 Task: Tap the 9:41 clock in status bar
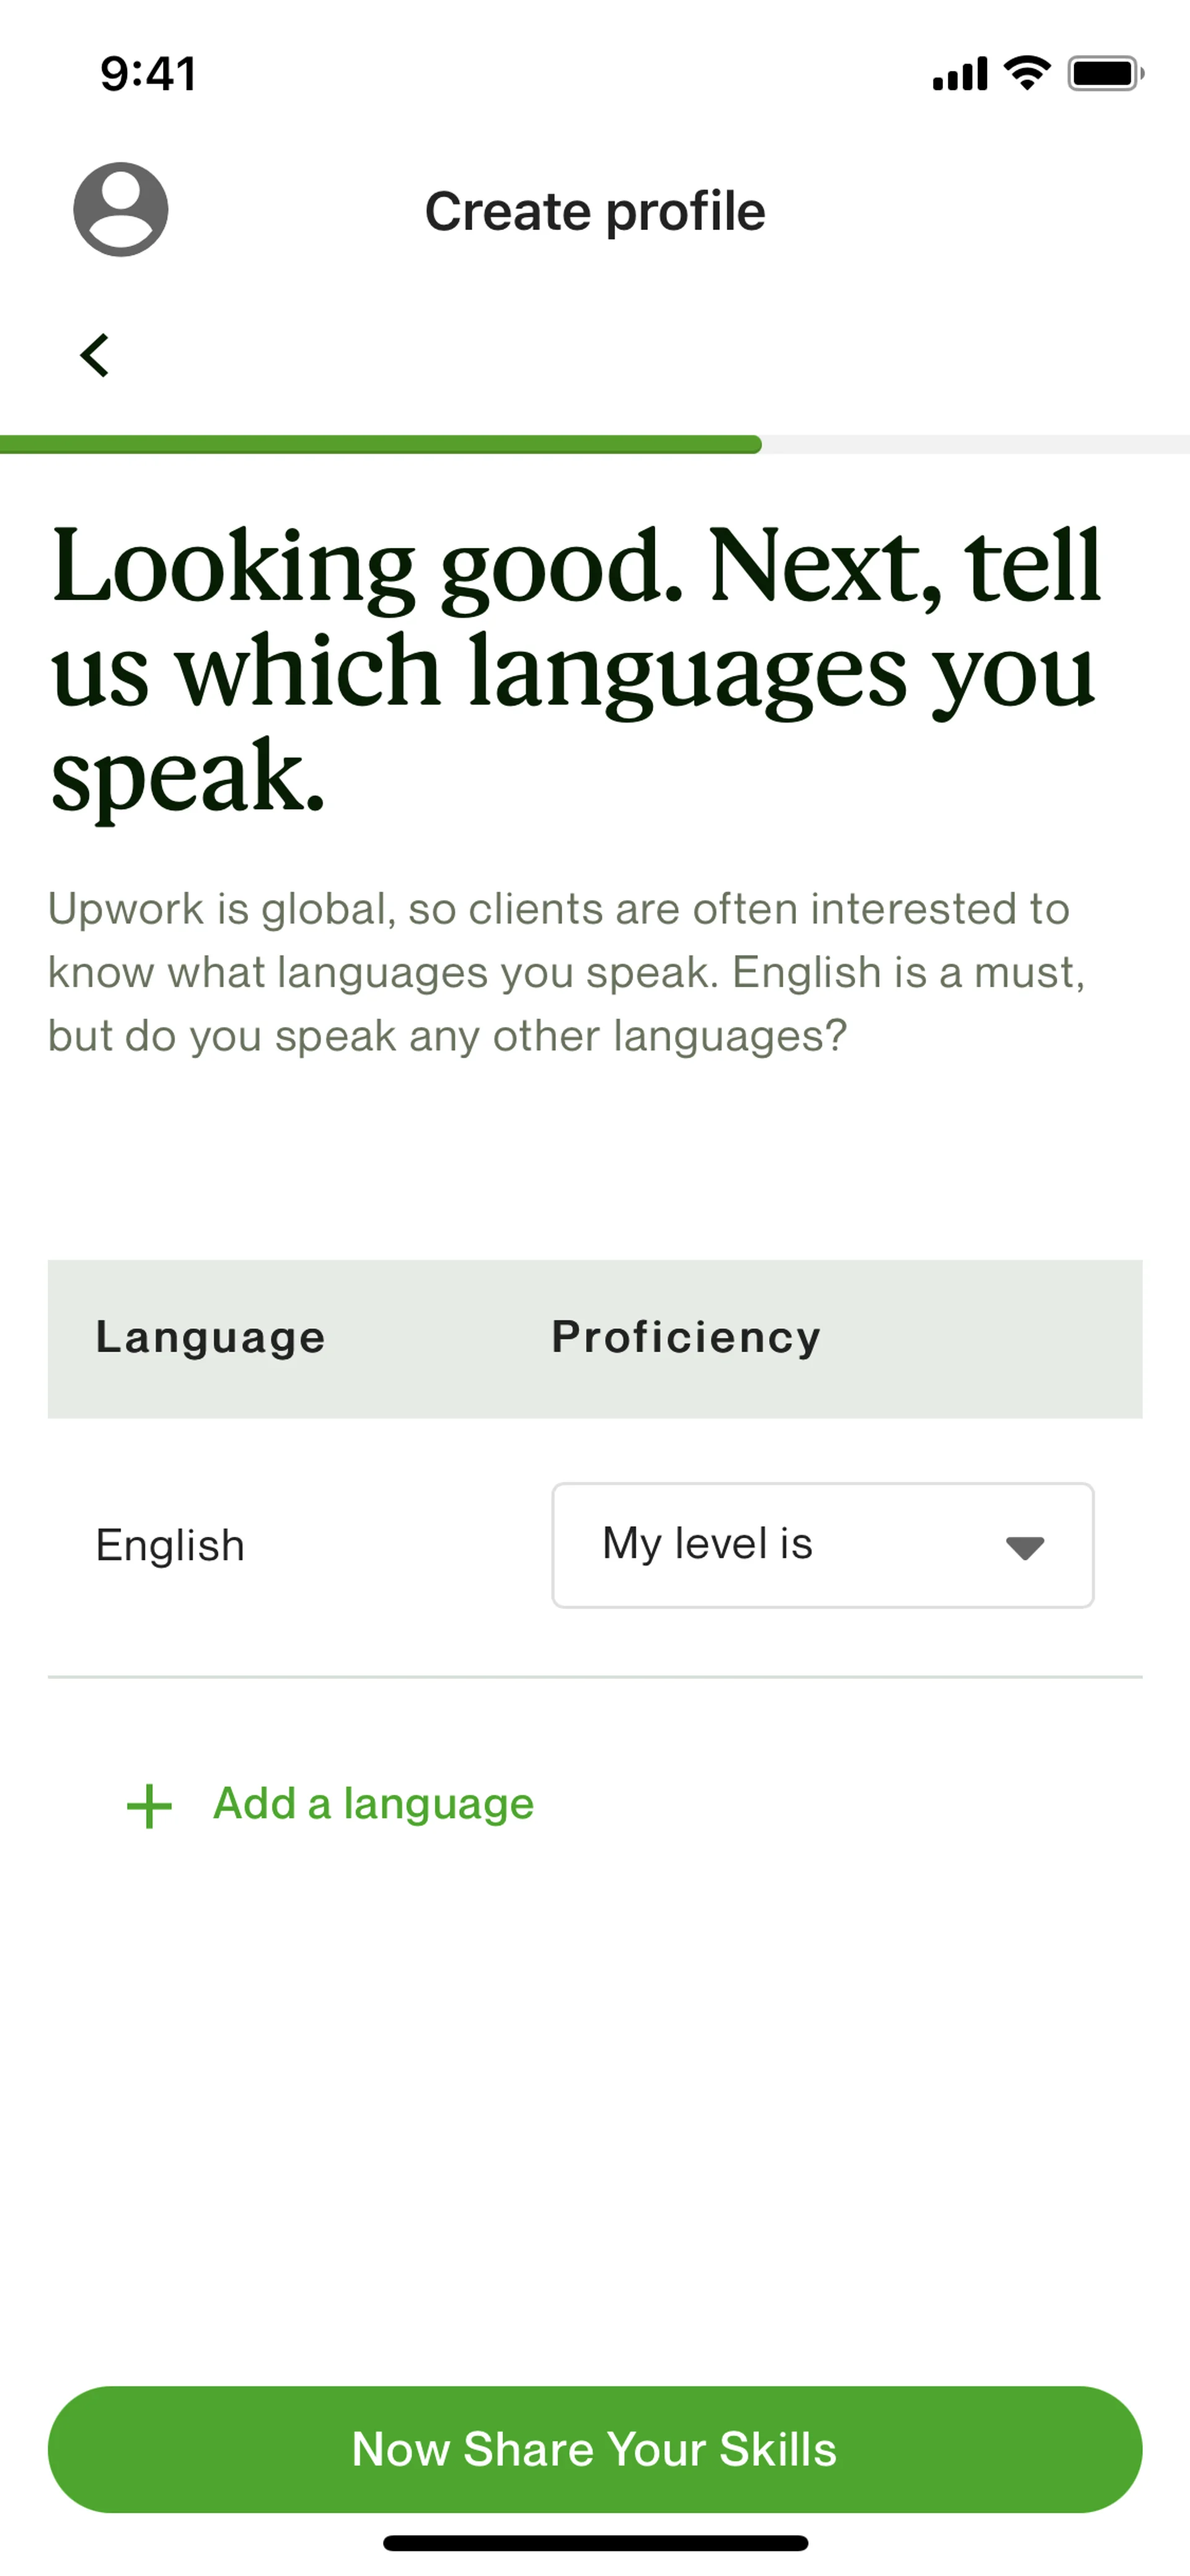point(148,74)
